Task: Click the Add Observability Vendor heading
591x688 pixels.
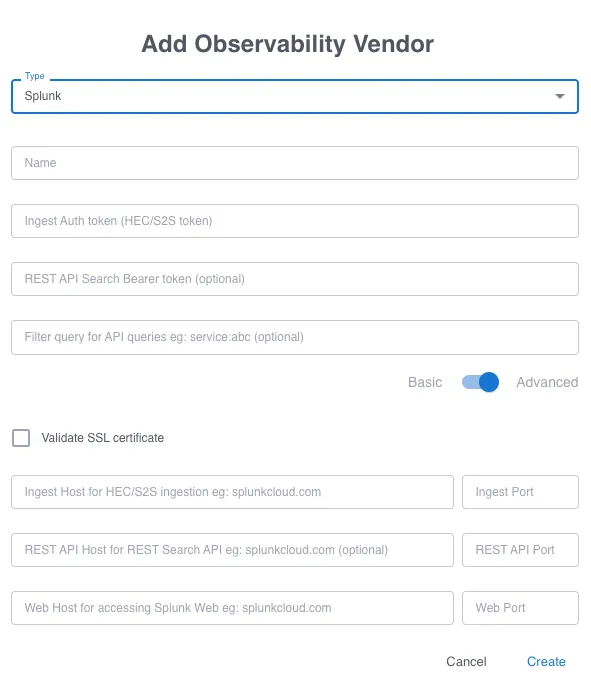Action: point(287,44)
